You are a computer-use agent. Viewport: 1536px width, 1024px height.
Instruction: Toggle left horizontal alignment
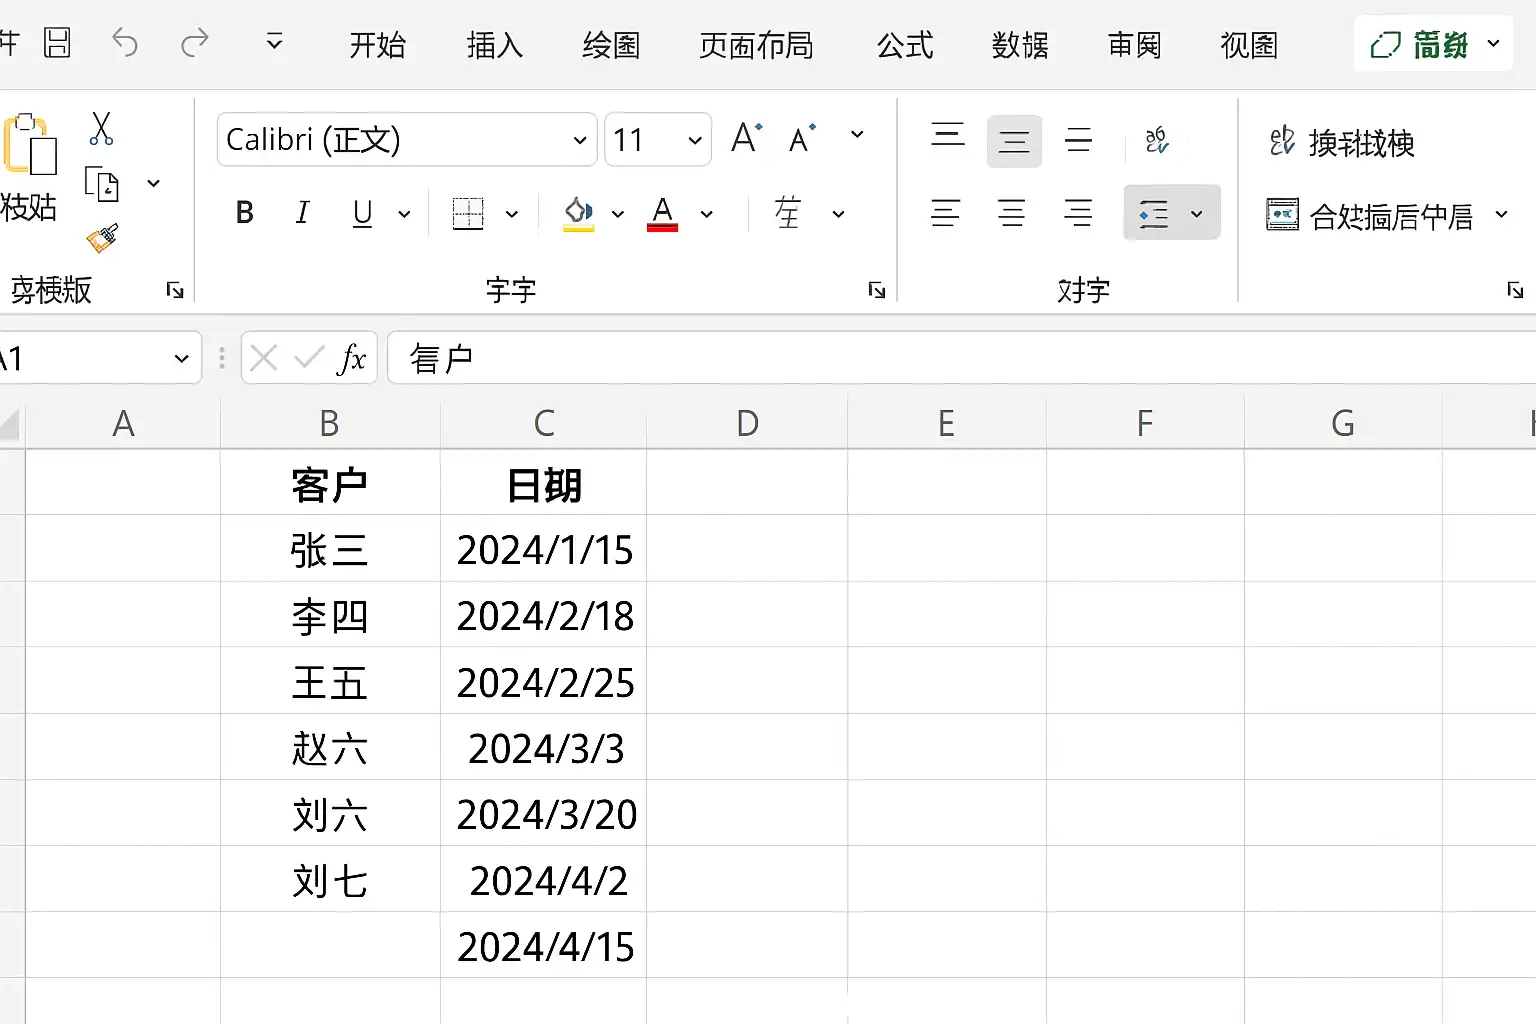click(946, 213)
